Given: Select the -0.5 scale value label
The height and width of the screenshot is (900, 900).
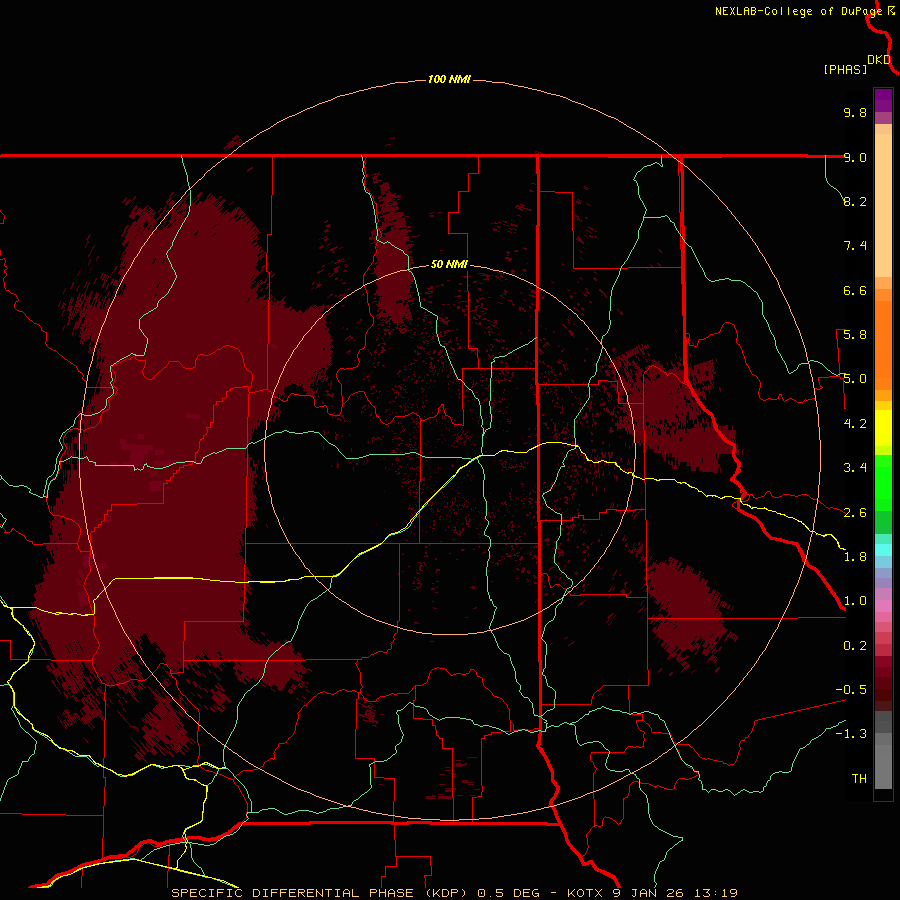Looking at the screenshot, I should (851, 690).
